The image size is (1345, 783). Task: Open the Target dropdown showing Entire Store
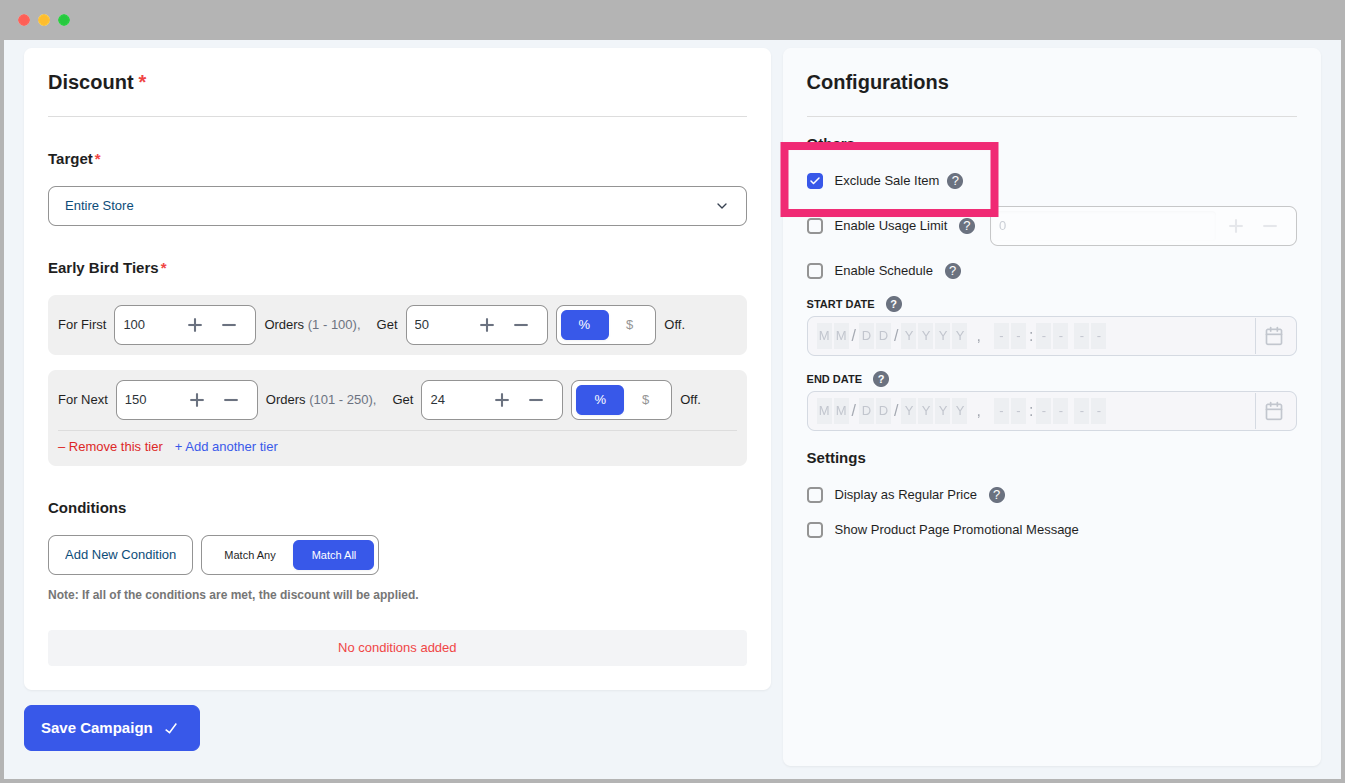(x=397, y=206)
